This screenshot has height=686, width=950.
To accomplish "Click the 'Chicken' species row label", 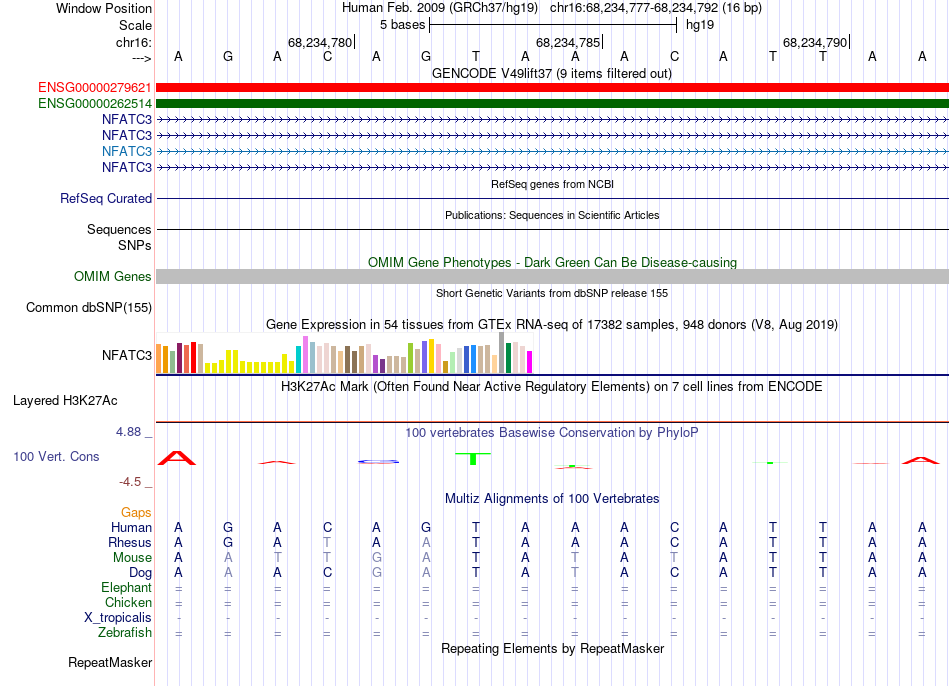I will [x=128, y=602].
